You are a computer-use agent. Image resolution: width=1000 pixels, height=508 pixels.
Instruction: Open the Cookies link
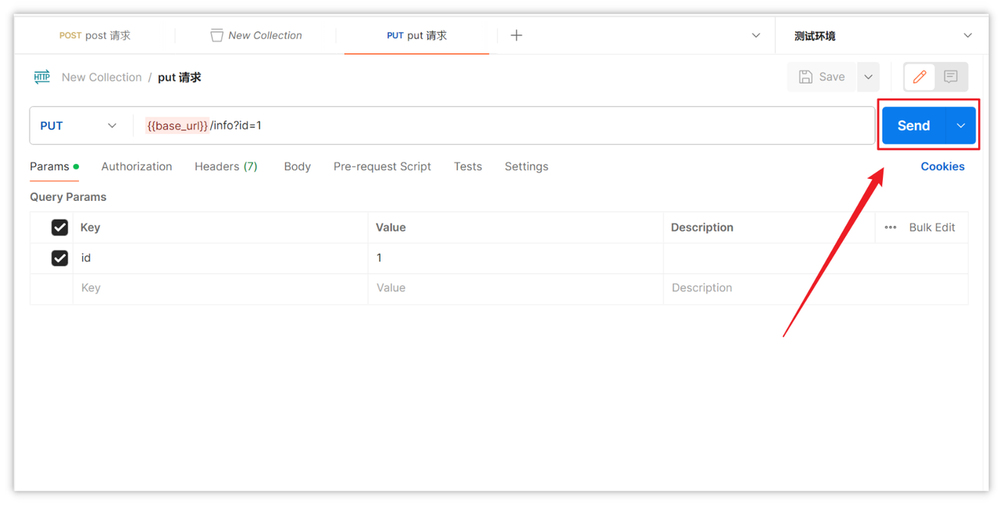tap(942, 167)
